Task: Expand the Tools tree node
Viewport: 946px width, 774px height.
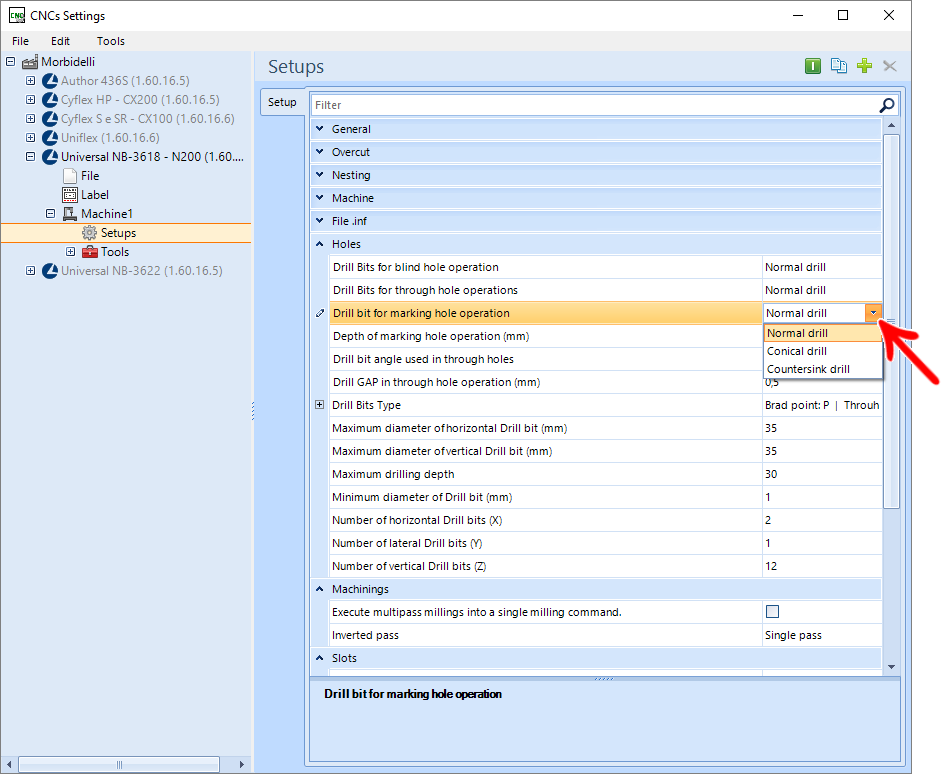Action: [71, 252]
